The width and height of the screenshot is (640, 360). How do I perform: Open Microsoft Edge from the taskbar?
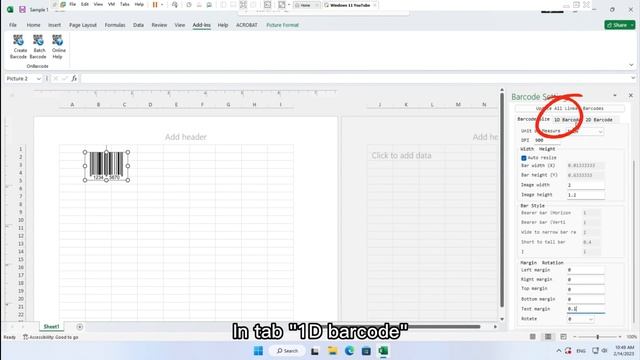pyautogui.click(x=349, y=351)
